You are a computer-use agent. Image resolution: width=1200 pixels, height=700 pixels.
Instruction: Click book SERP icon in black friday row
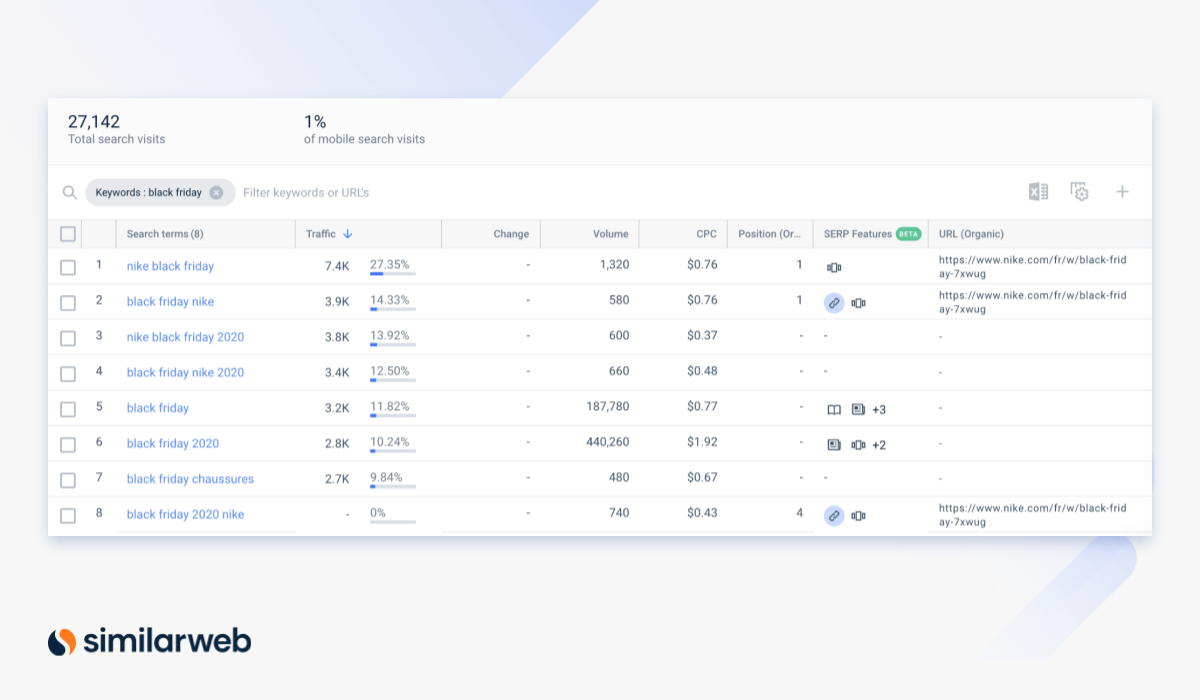pos(834,409)
